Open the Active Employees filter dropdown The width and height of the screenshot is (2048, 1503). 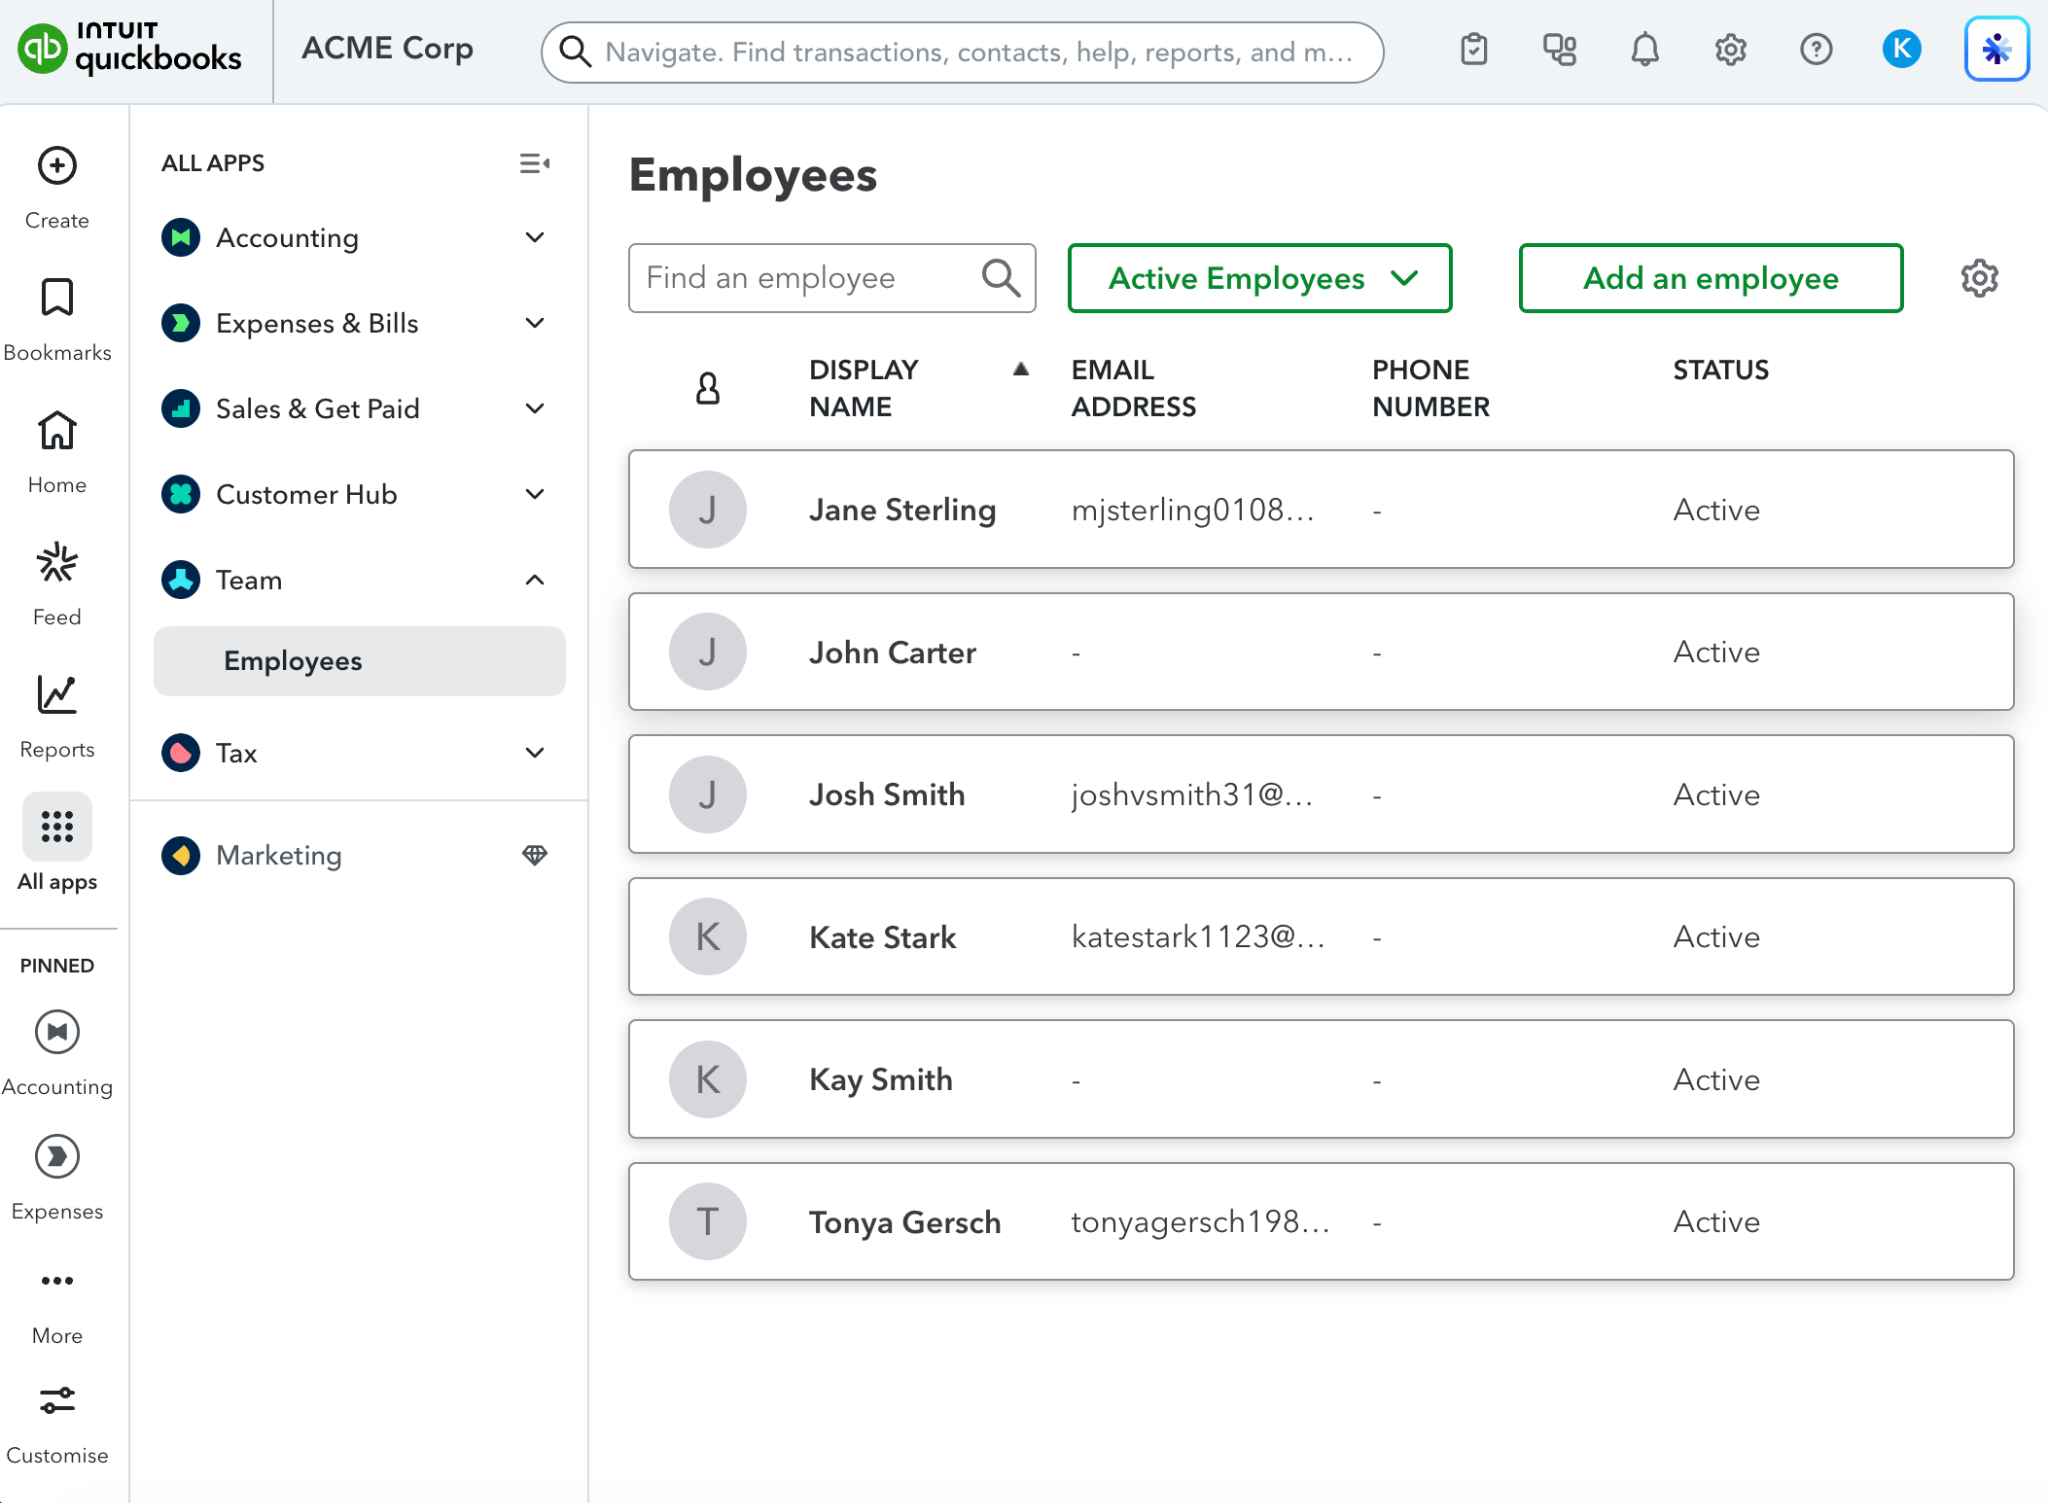pos(1259,278)
